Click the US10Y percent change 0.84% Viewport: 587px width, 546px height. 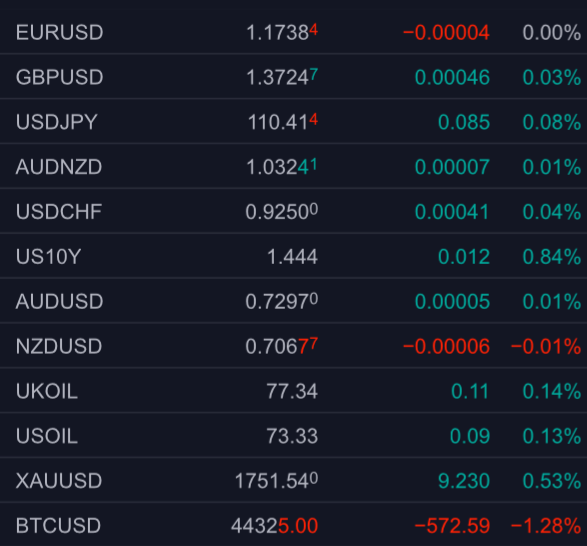552,257
